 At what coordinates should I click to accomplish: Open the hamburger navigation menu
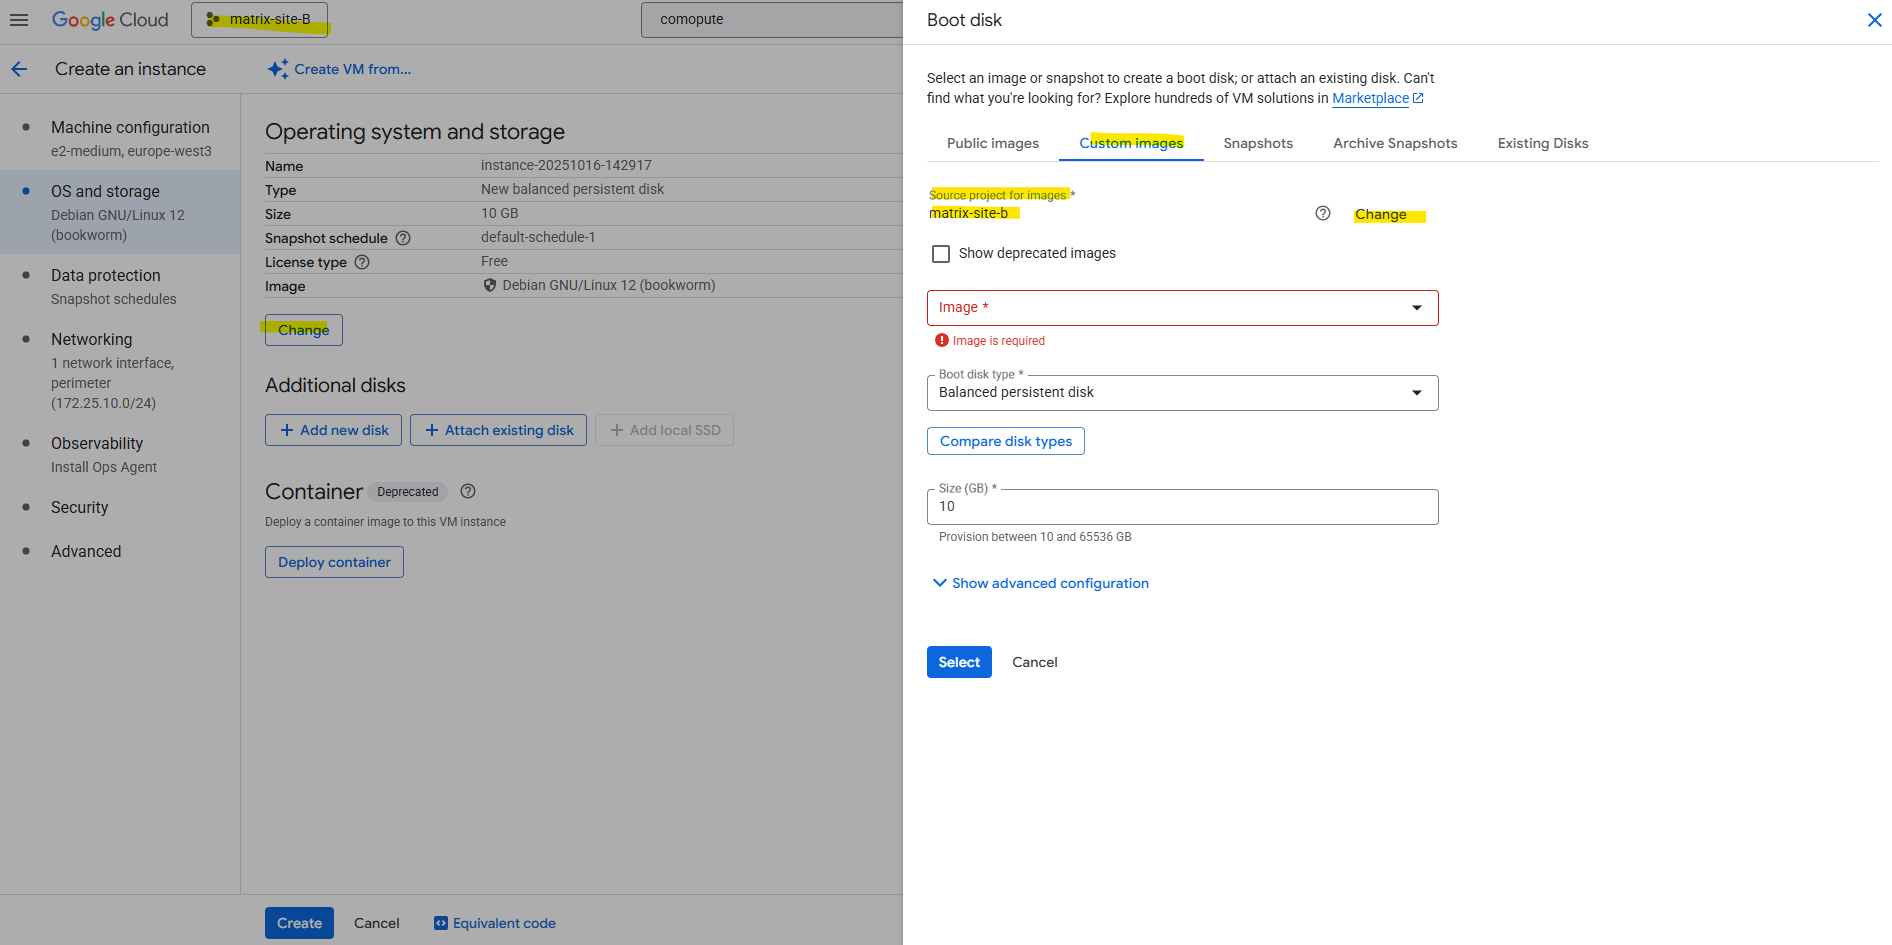(x=19, y=20)
